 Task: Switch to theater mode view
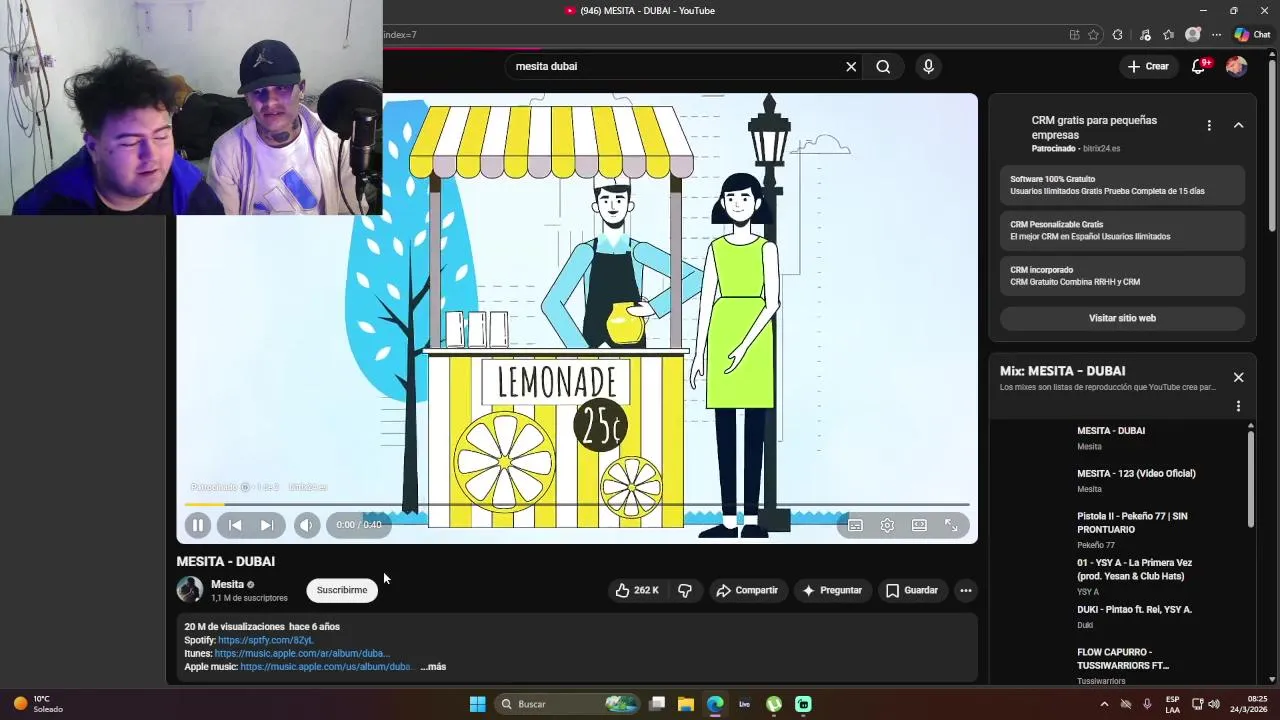pos(919,525)
